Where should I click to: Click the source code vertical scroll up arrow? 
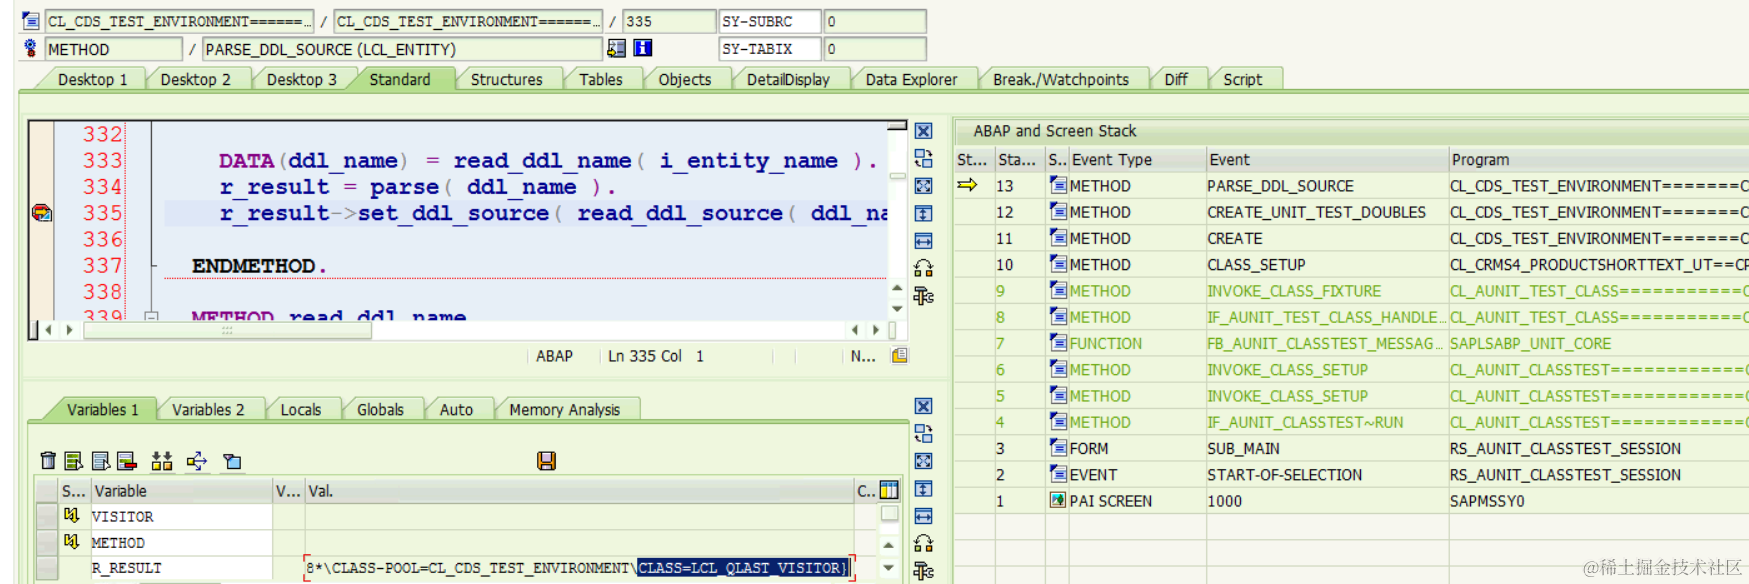pos(897,288)
